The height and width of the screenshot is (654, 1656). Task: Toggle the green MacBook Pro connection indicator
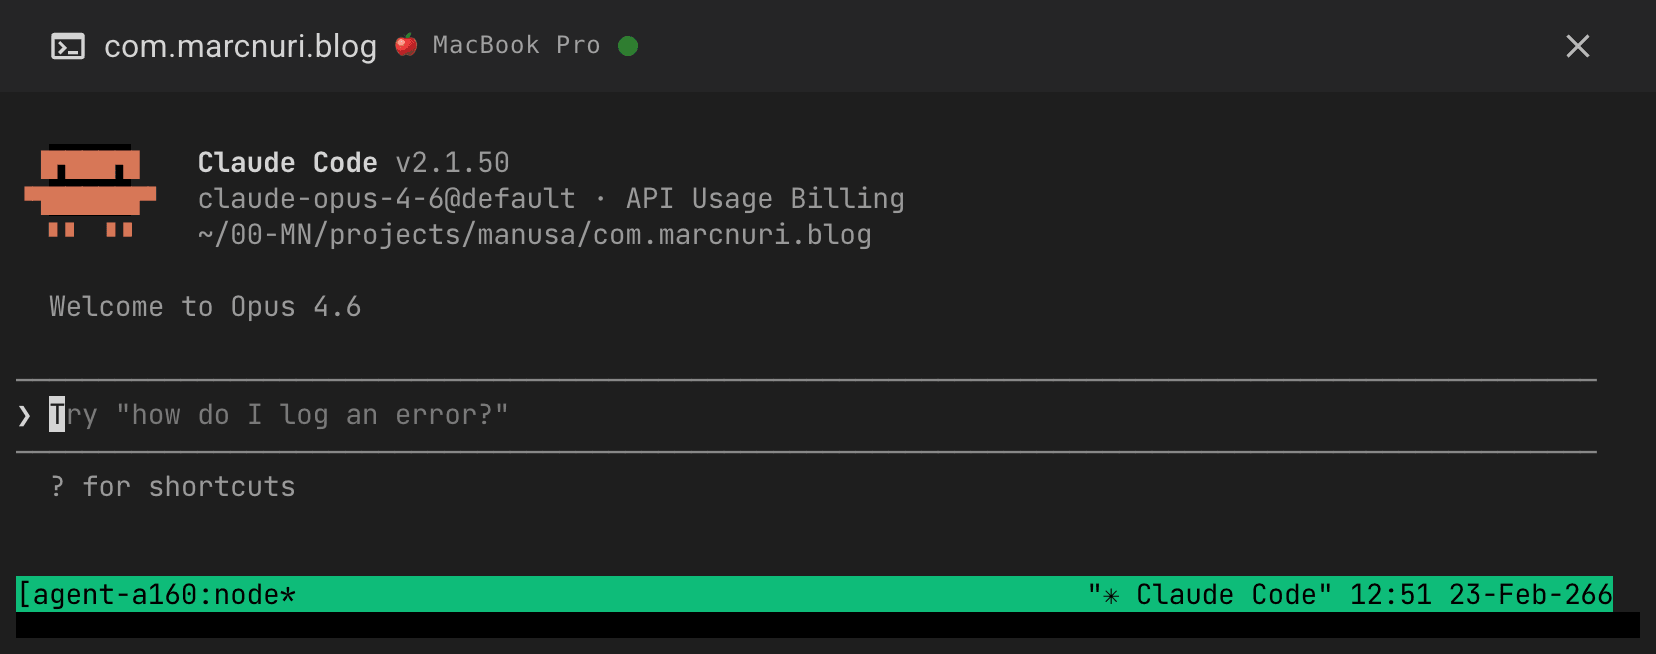click(x=628, y=46)
